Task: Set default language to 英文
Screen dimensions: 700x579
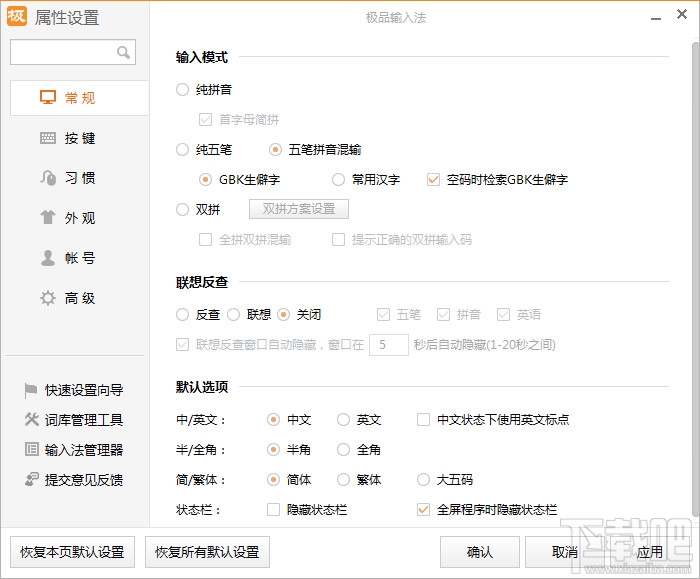Action: click(343, 420)
